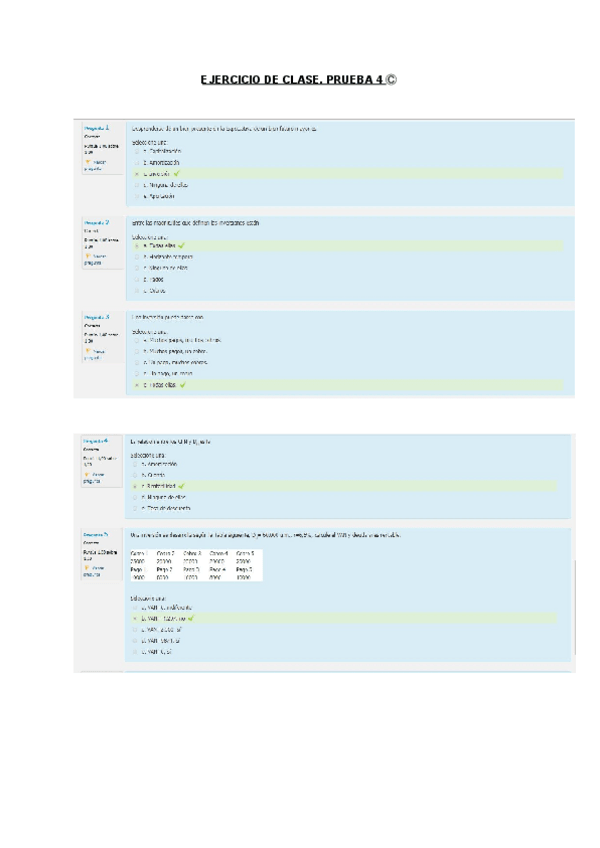Click the 'Pregunta 1' heading label

(x=96, y=128)
